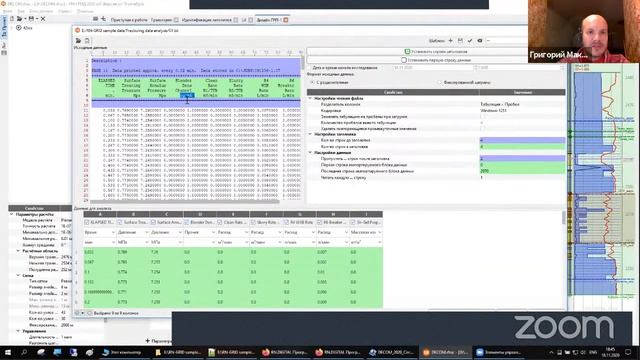Screen dimensions: 640x360
Task: Click the plus-axis icon left of the workflow tabs
Action: click(103, 19)
